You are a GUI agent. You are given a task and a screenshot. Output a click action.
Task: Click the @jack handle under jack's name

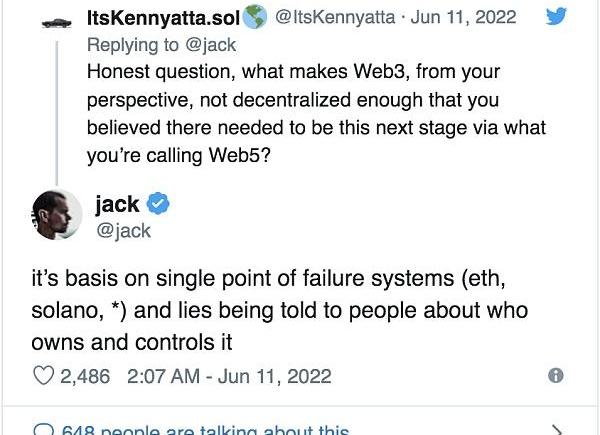click(122, 231)
